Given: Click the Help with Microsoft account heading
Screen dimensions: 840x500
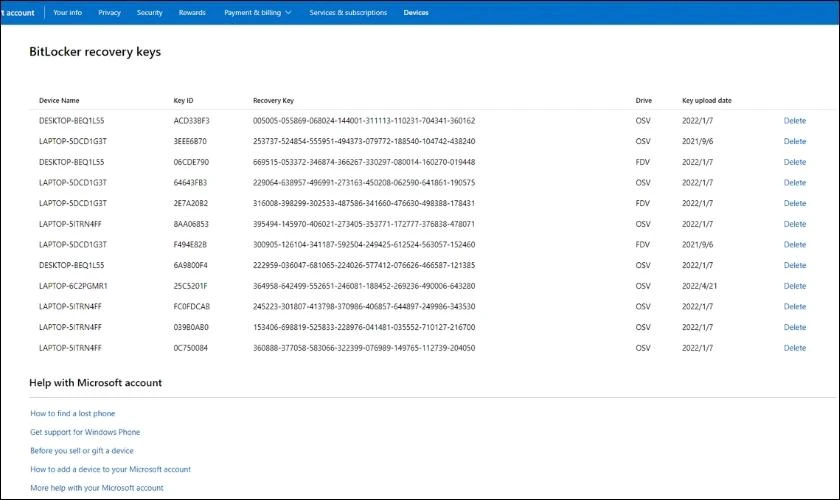Looking at the screenshot, I should (x=95, y=383).
